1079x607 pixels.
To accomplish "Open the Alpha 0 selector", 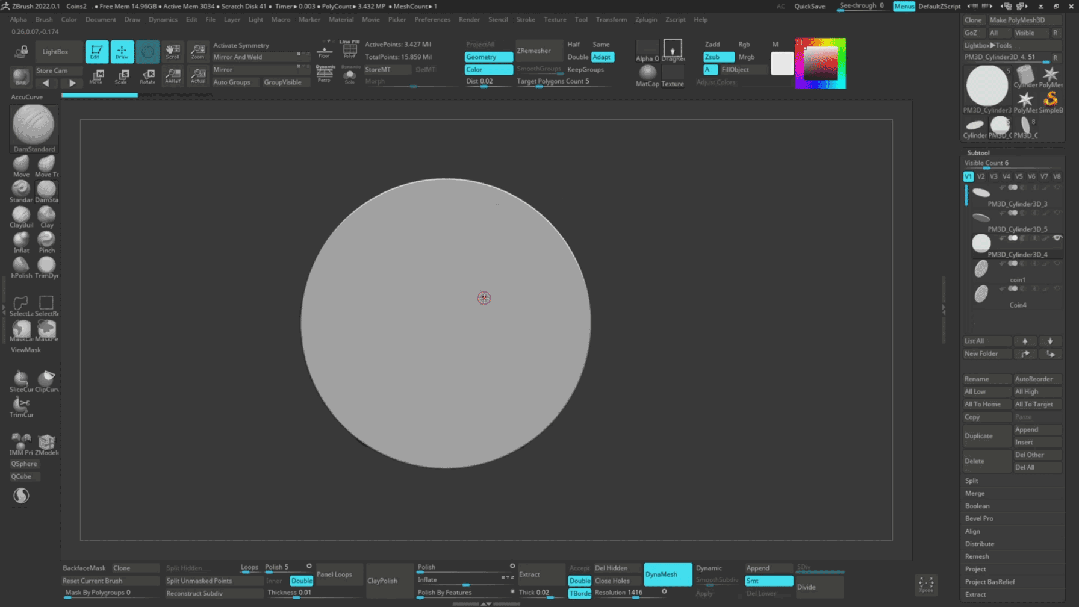I will click(x=647, y=51).
